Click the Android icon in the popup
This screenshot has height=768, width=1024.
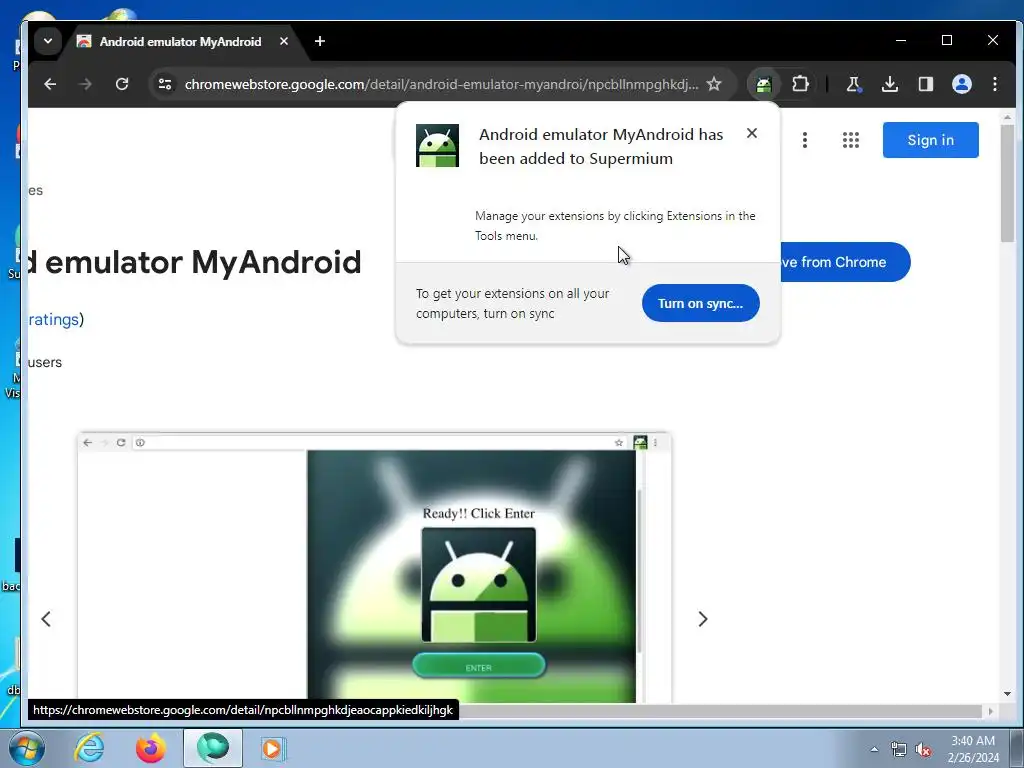tap(437, 146)
